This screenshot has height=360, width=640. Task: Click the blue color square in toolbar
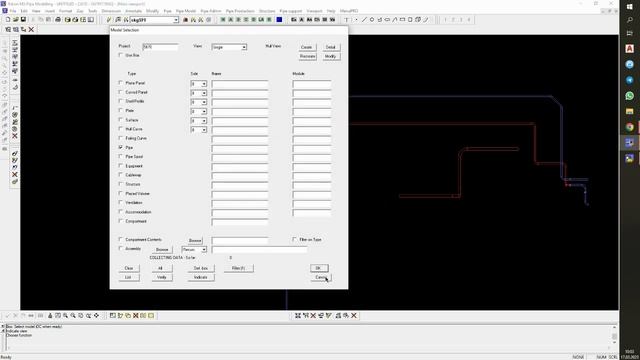click(x=279, y=20)
